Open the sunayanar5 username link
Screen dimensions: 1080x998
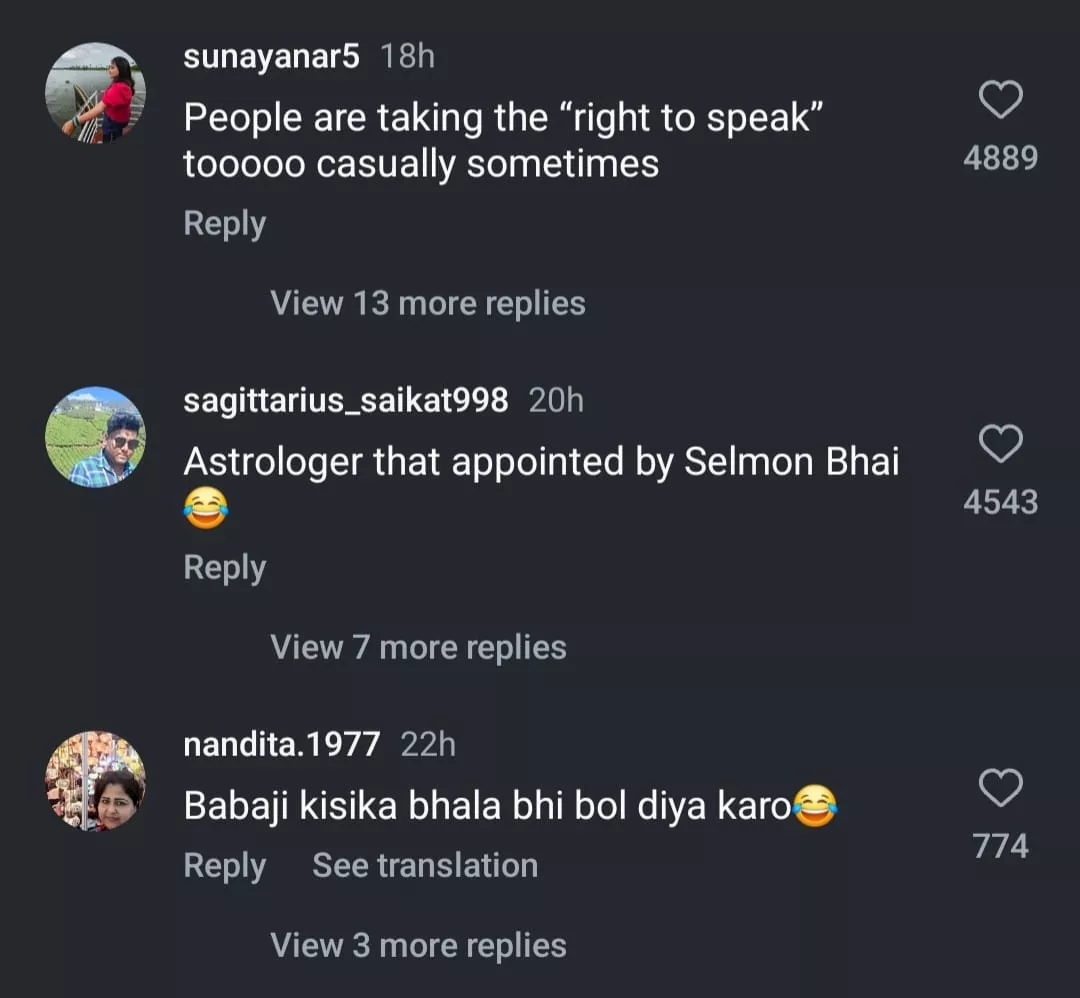(271, 57)
